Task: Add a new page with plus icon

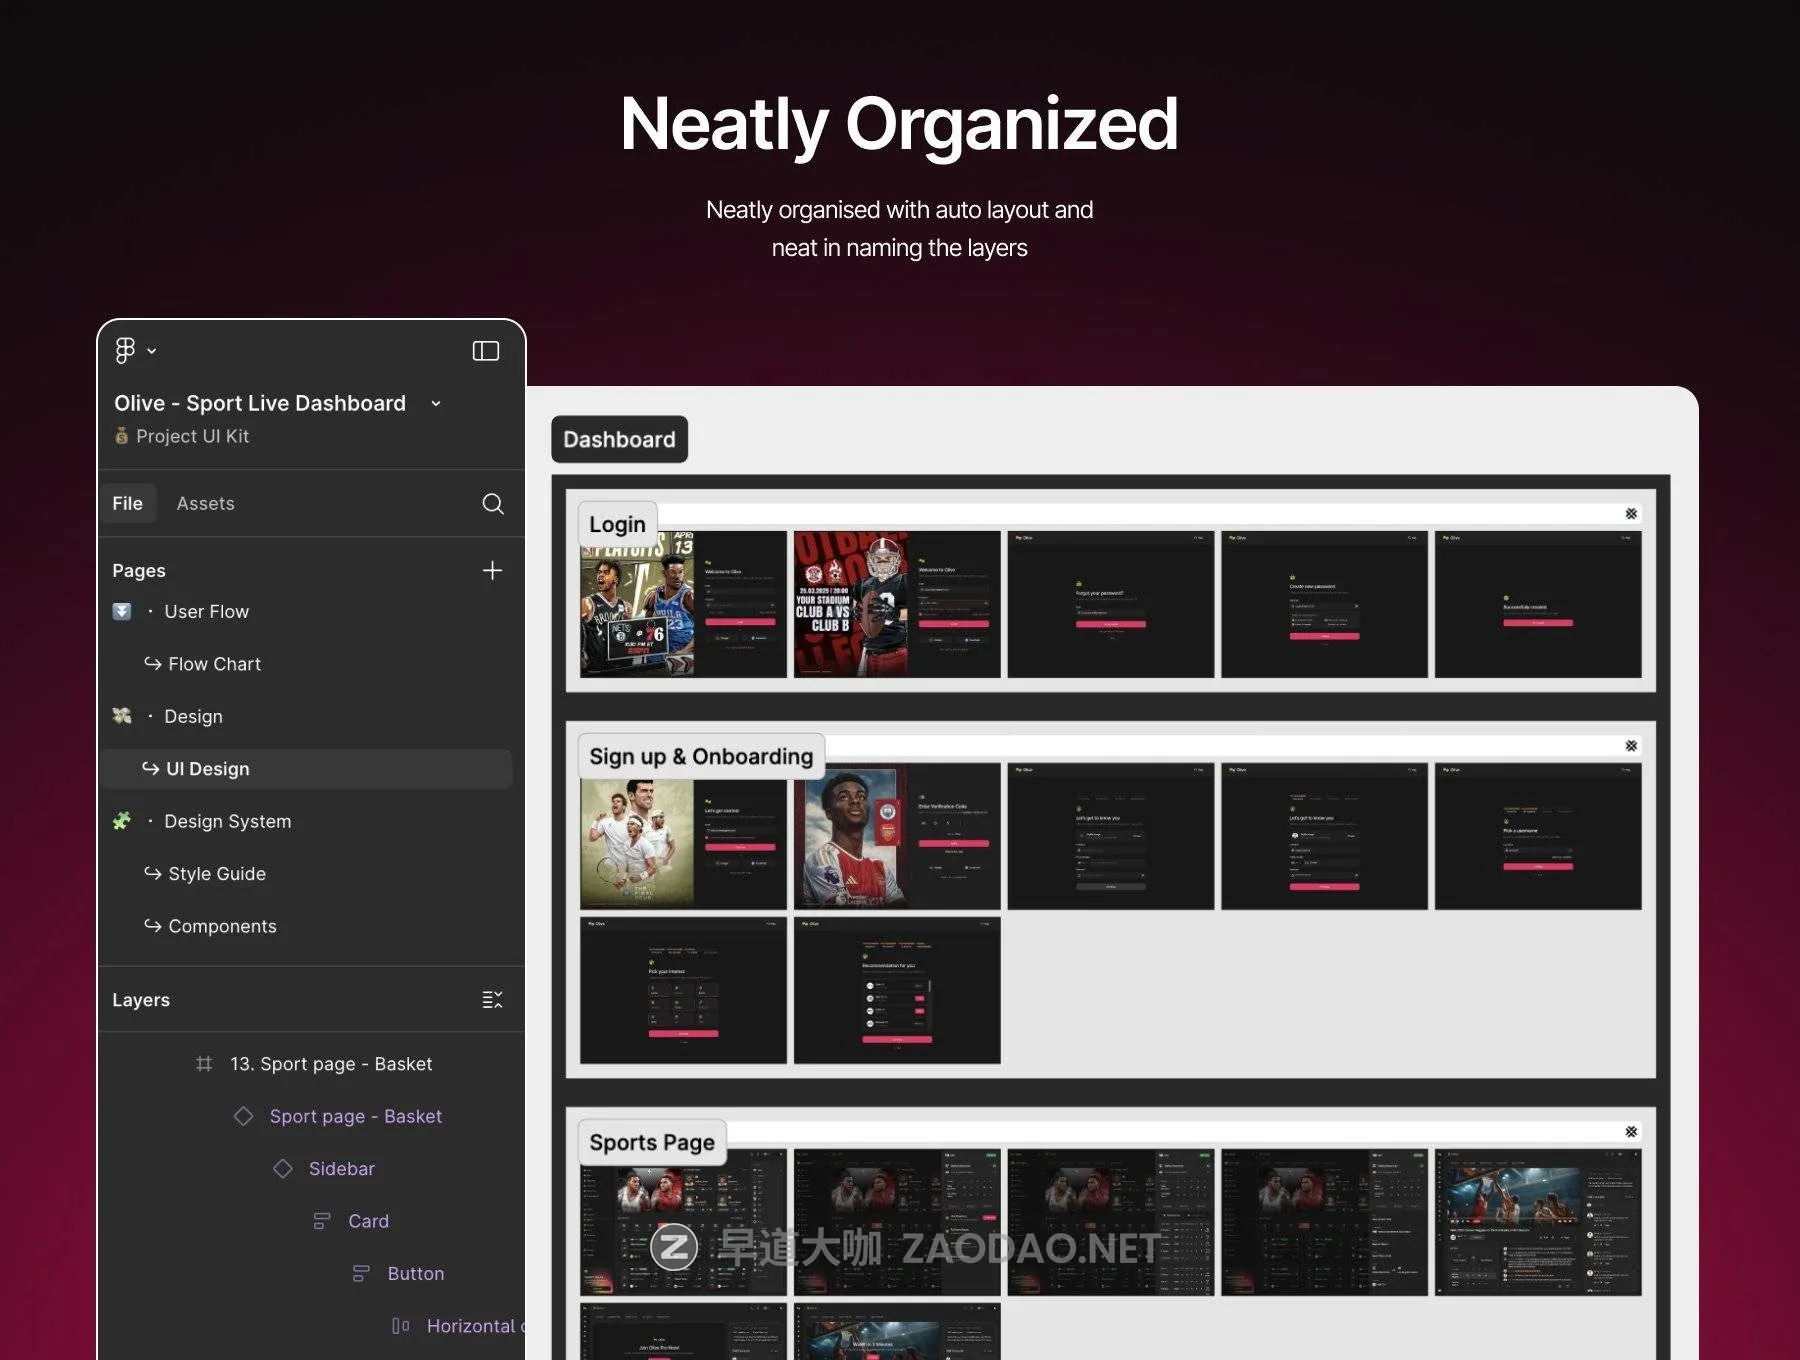Action: 492,571
